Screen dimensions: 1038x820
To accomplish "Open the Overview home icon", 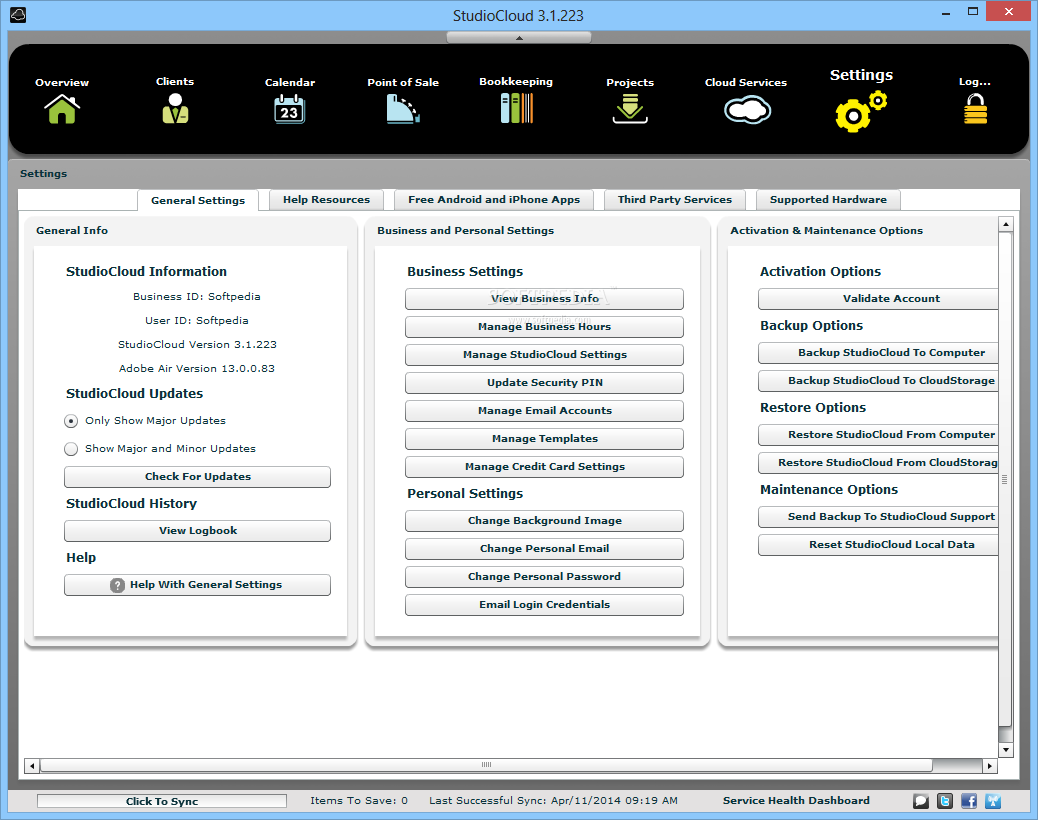I will (62, 109).
